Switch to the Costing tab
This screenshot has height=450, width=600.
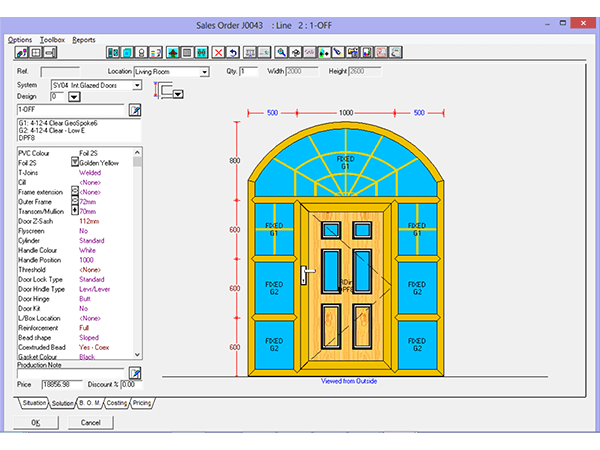tap(117, 403)
